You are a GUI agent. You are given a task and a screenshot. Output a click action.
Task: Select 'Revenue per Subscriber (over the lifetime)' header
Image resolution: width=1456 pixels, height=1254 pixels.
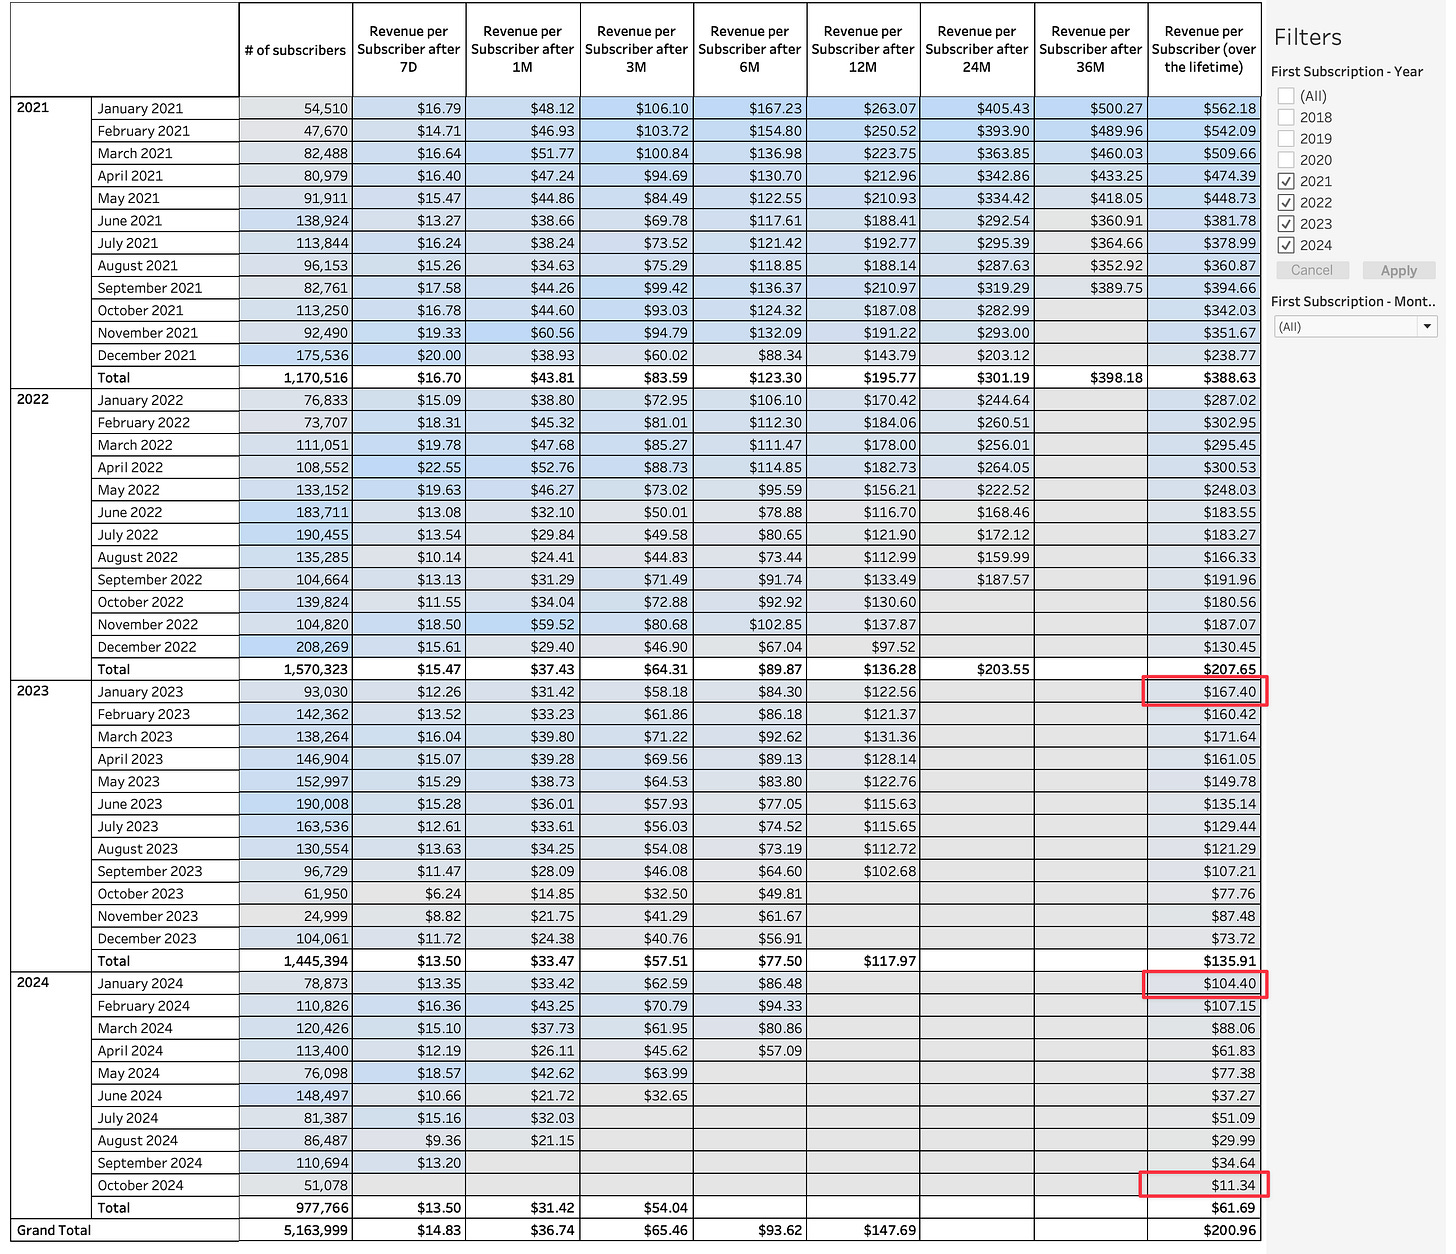pos(1204,50)
